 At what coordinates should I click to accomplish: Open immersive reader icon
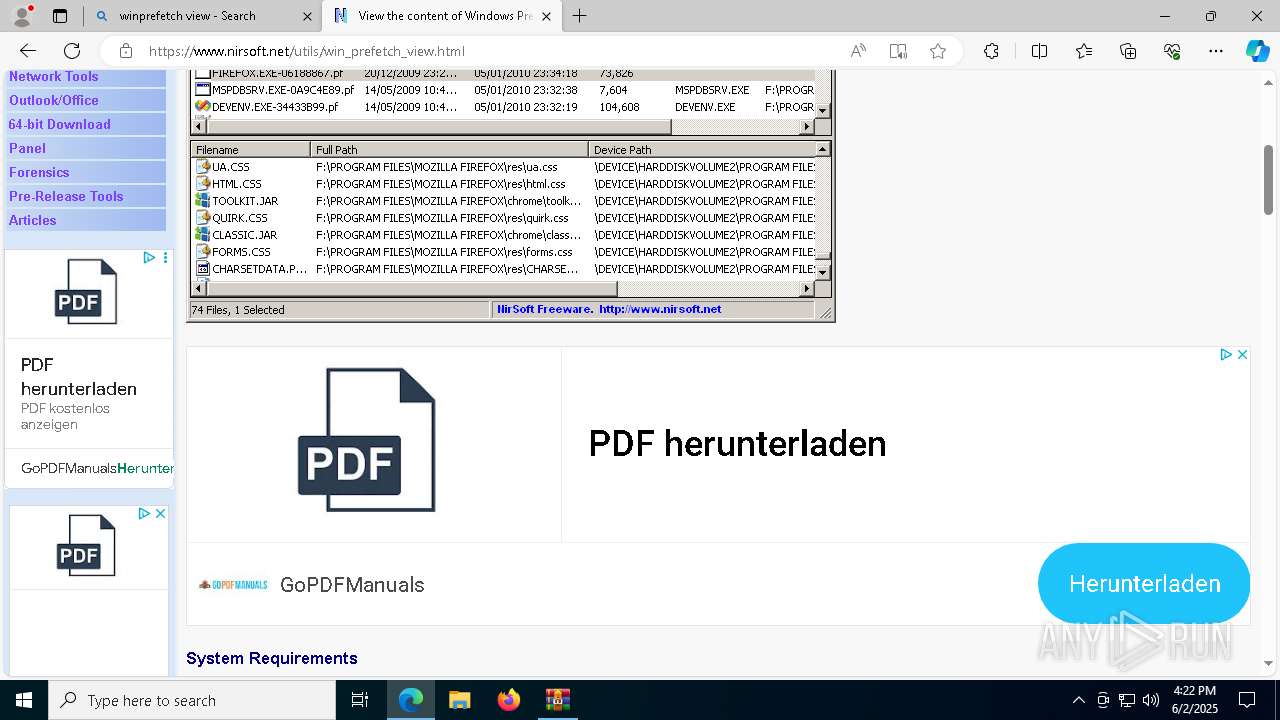click(898, 51)
